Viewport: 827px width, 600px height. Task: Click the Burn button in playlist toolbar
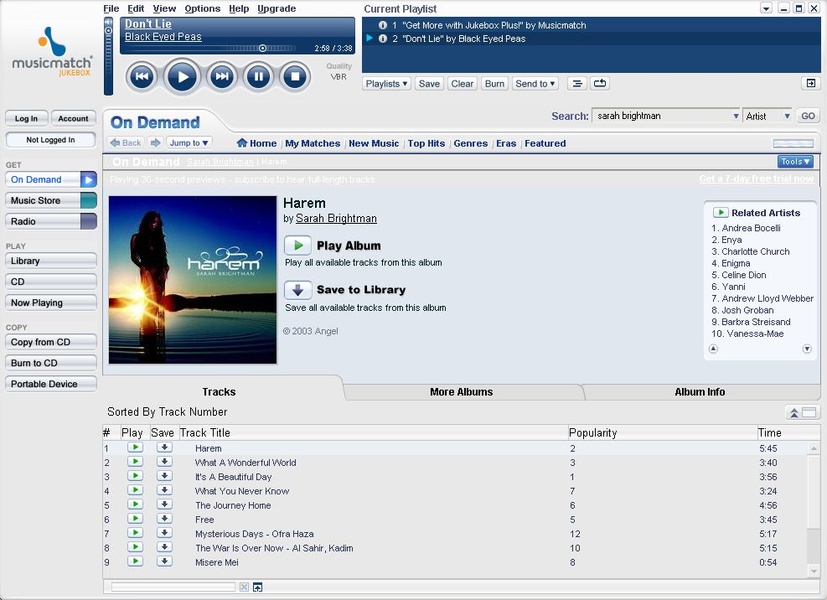coord(494,84)
